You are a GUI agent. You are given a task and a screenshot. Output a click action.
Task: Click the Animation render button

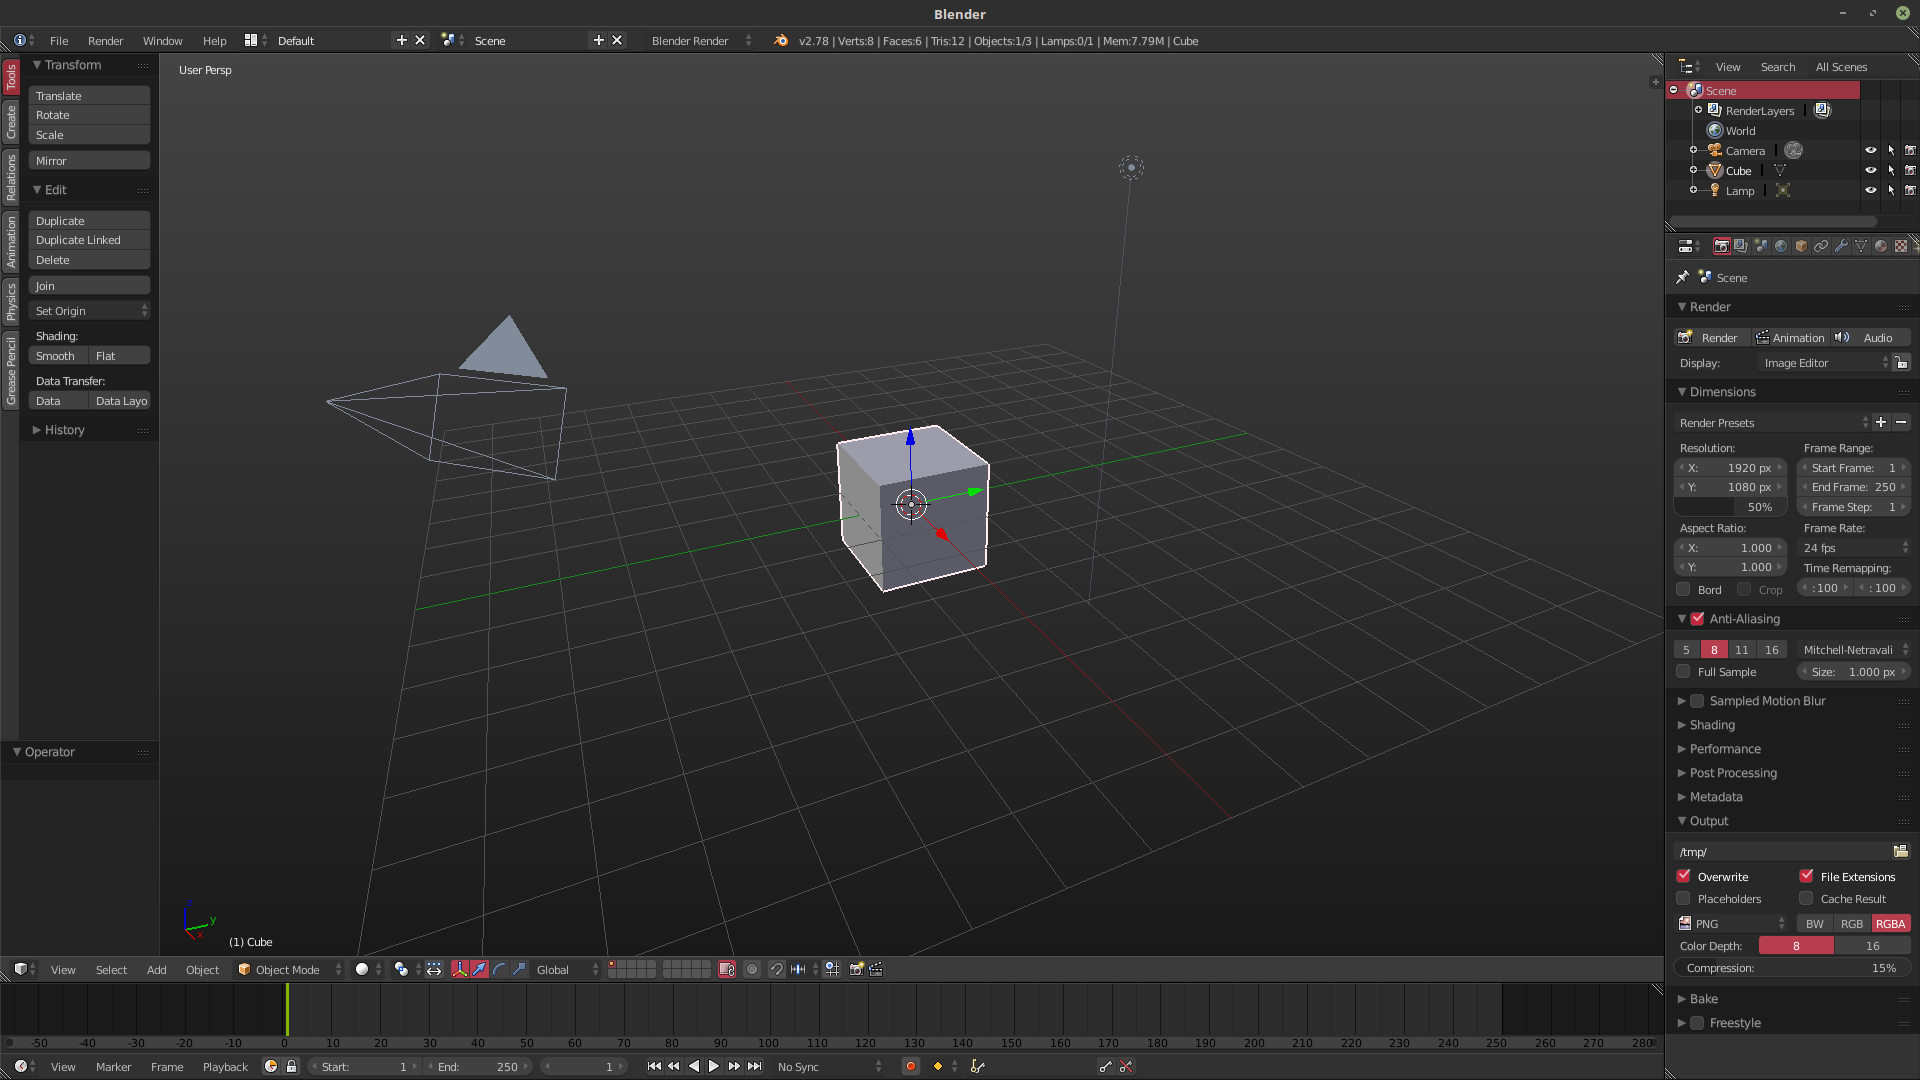click(1790, 337)
